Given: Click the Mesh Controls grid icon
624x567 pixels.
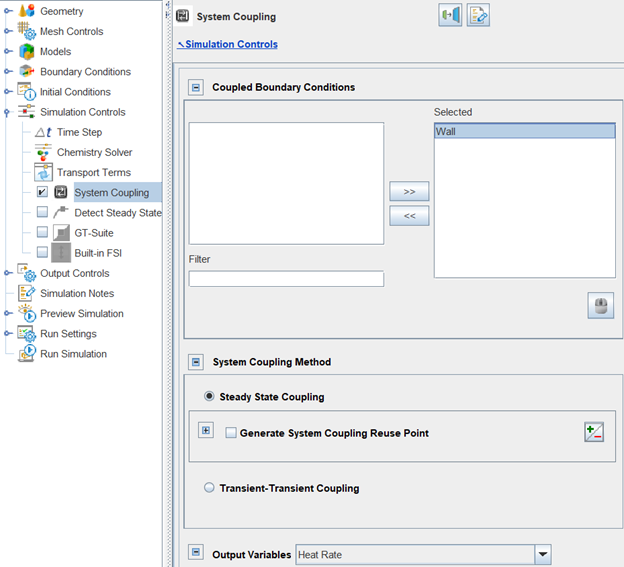Looking at the screenshot, I should (27, 31).
